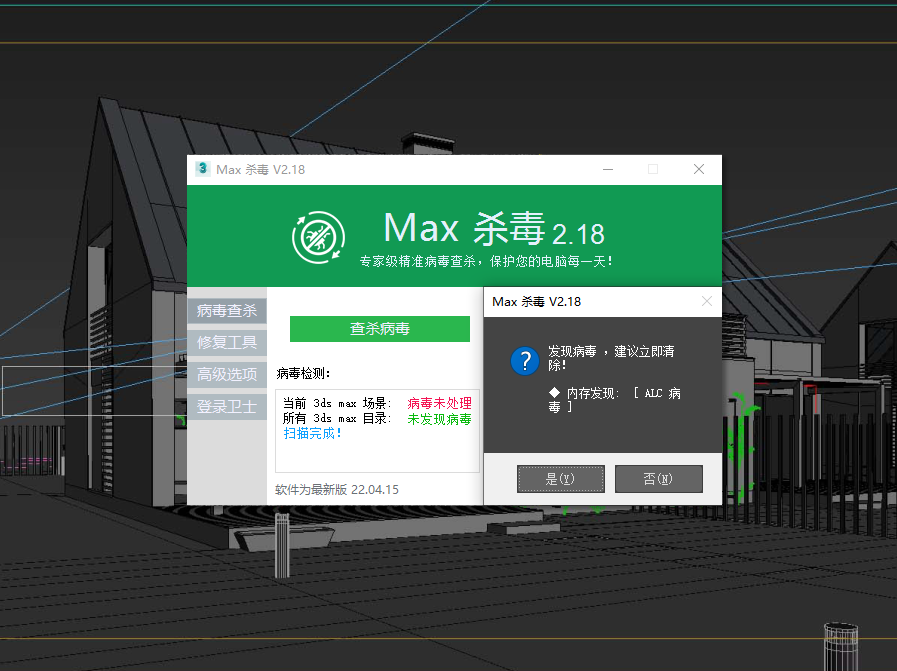The image size is (897, 671).
Task: Click the 内存发现 ALC 病毒 detail text
Action: [615, 400]
